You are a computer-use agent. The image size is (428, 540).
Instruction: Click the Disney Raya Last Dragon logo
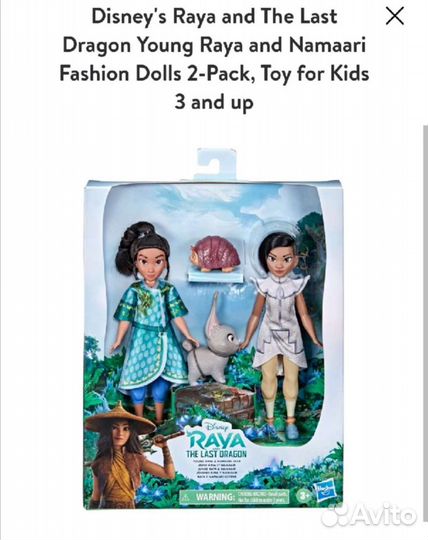pyautogui.click(x=217, y=441)
